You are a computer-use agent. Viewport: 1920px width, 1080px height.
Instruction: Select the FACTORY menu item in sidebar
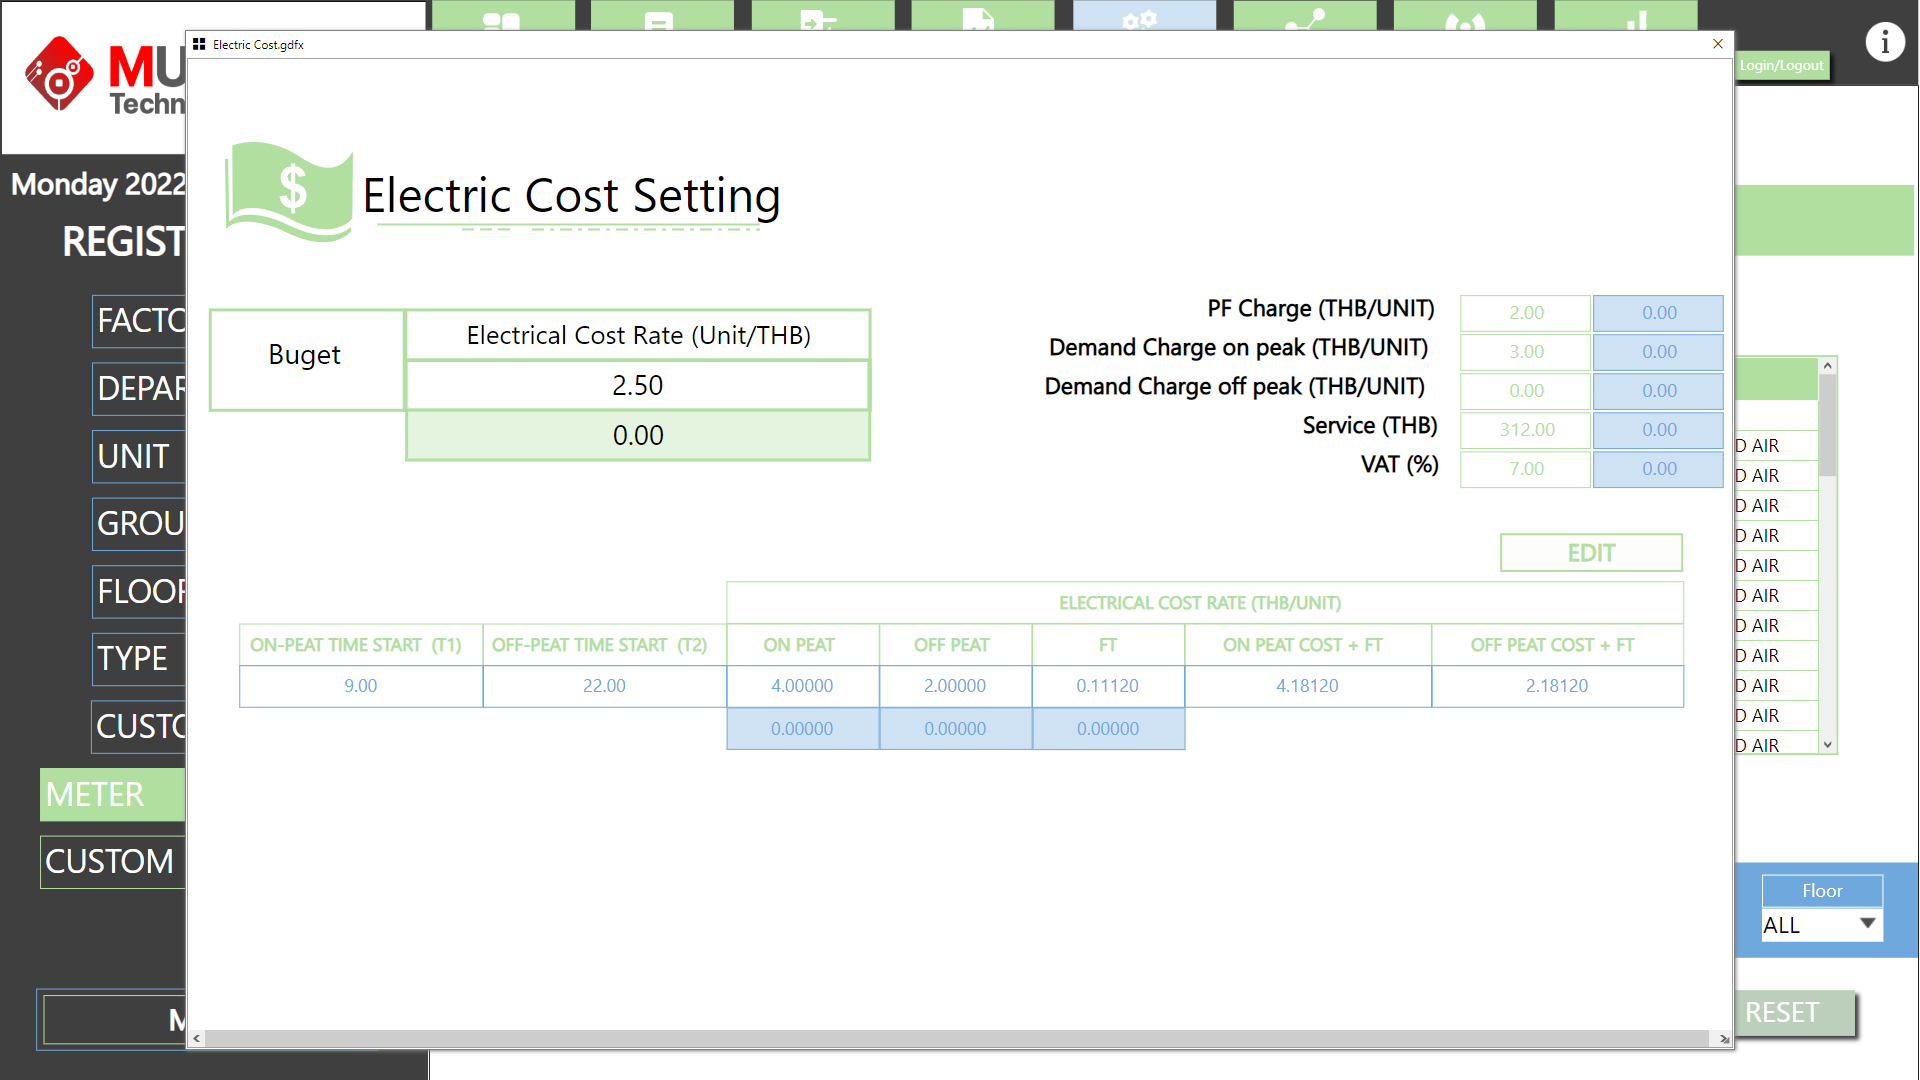pyautogui.click(x=139, y=321)
